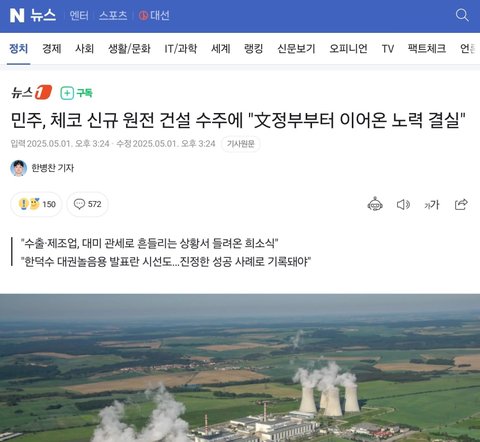Image resolution: width=480 pixels, height=442 pixels.
Task: Go to the 팩트체크 tab
Action: (427, 49)
